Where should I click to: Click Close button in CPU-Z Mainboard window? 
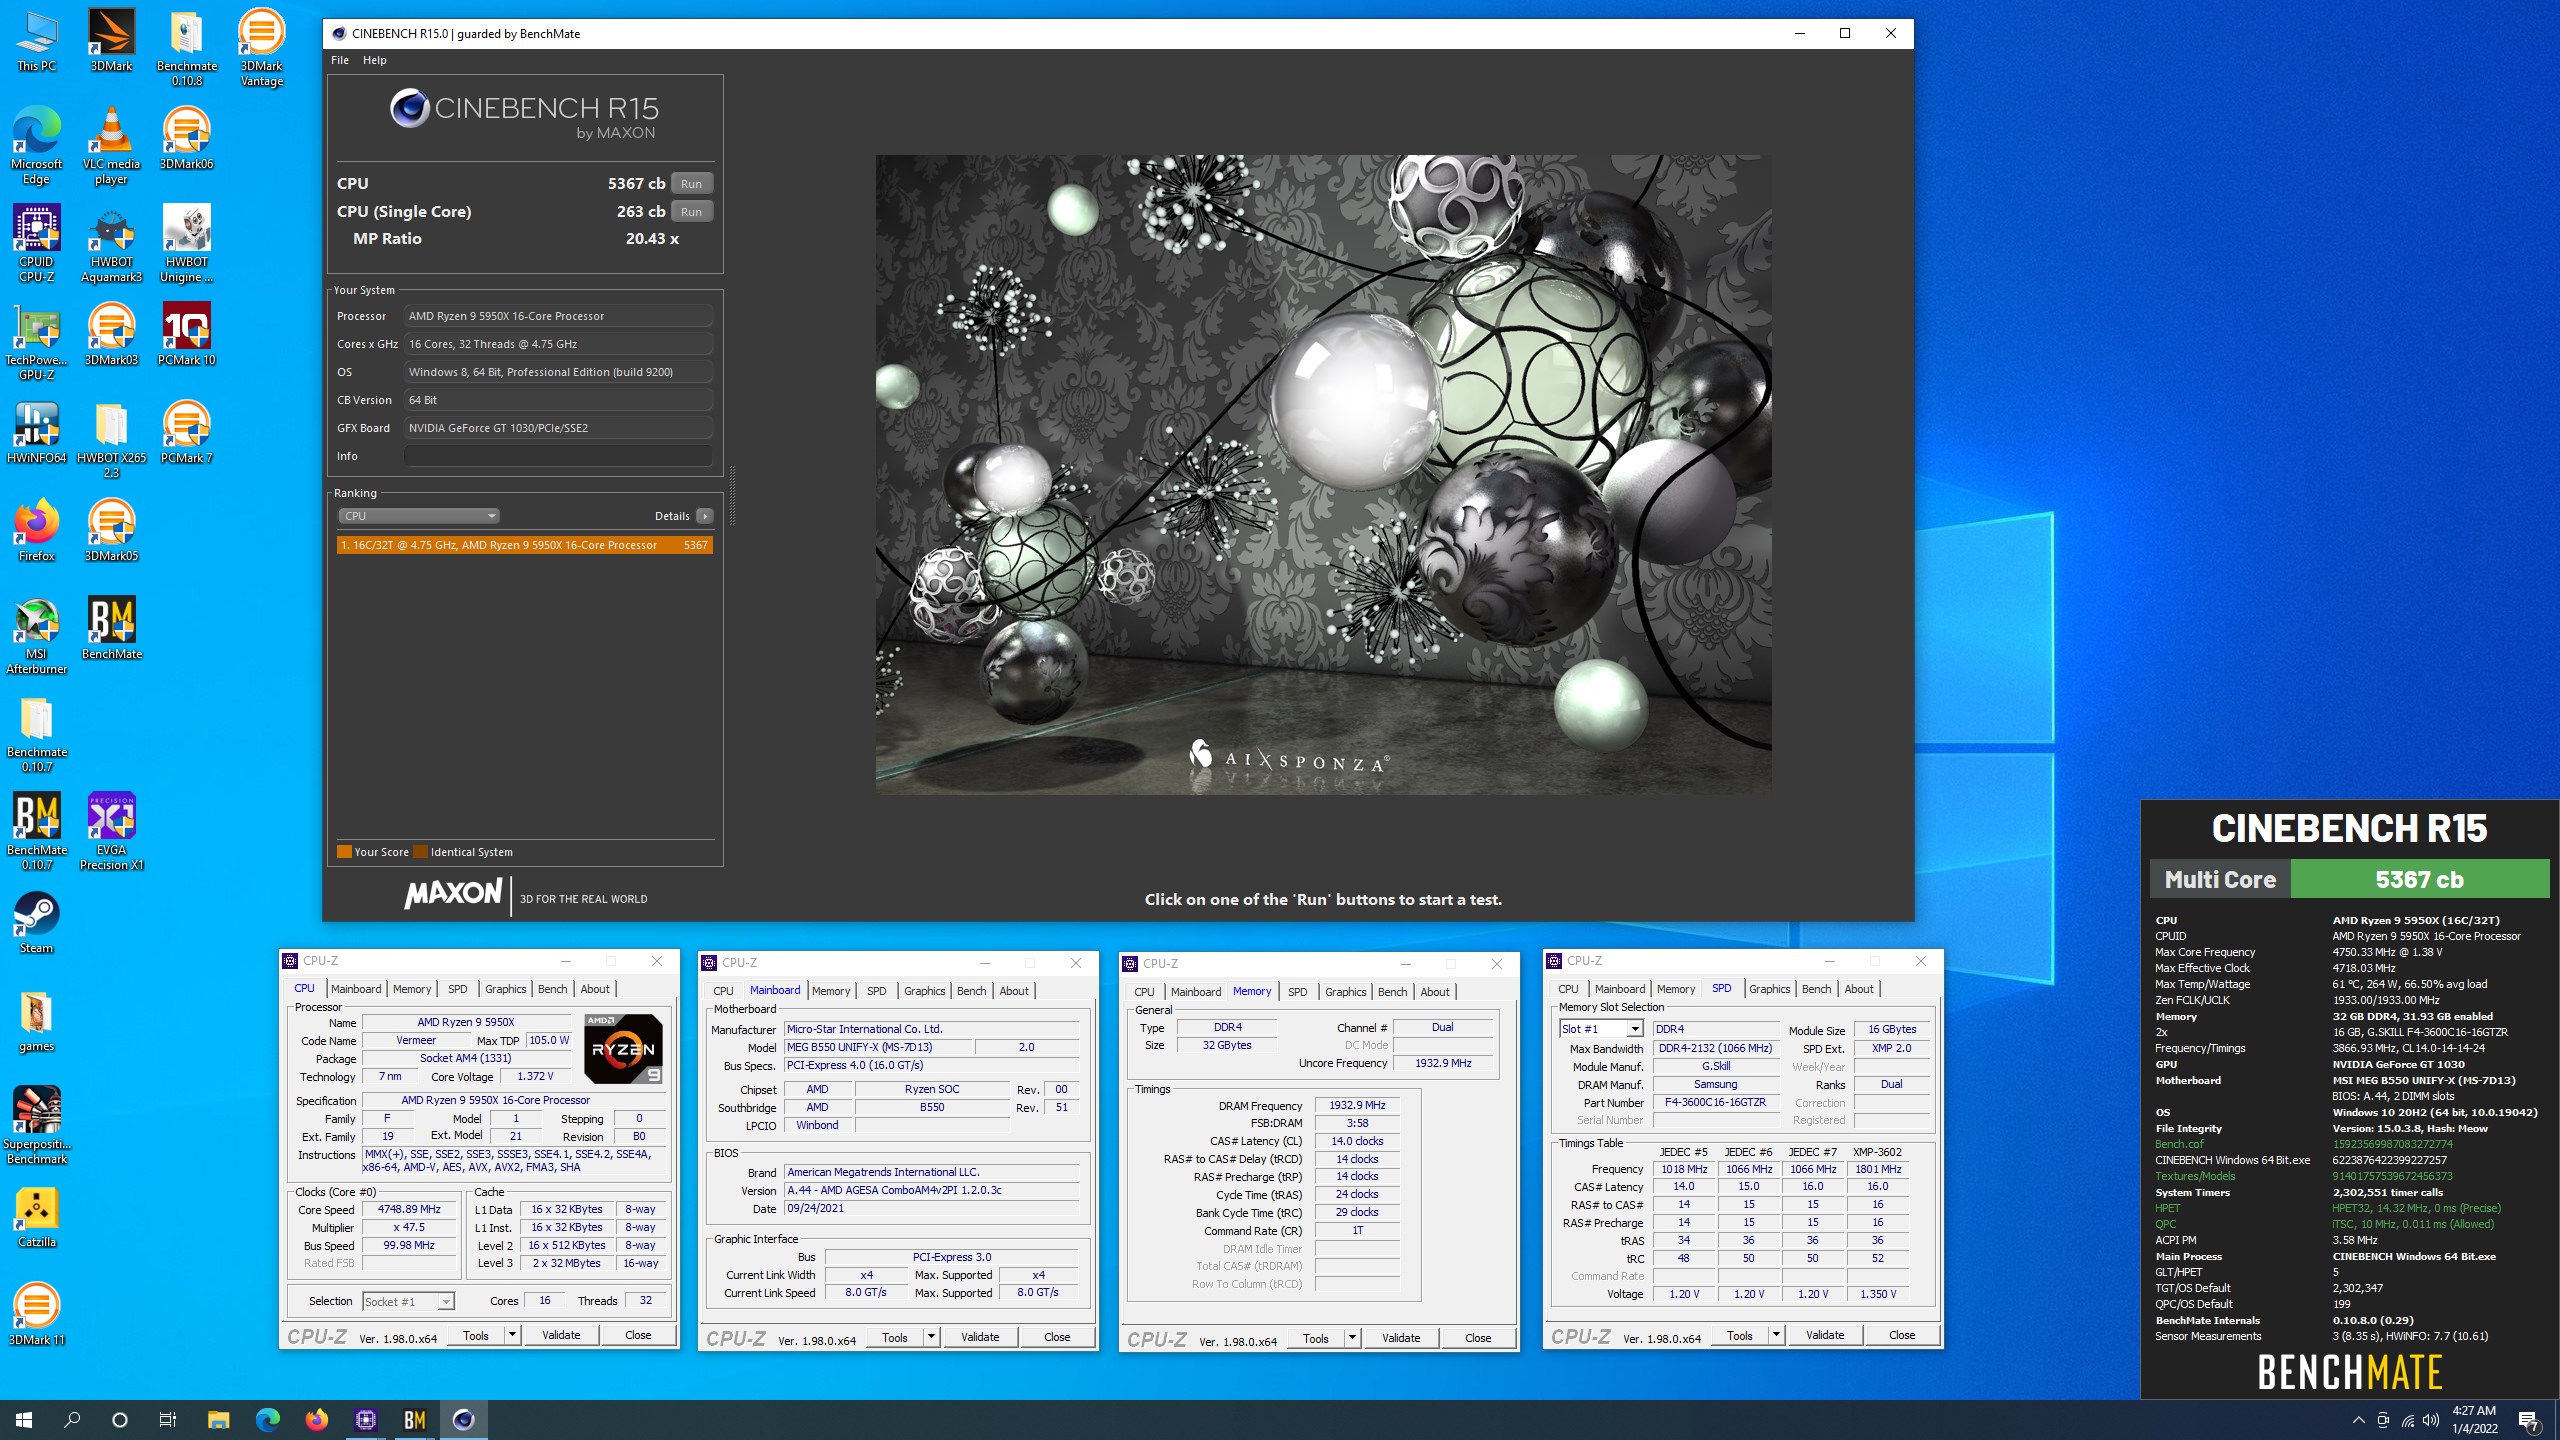(x=1057, y=1337)
